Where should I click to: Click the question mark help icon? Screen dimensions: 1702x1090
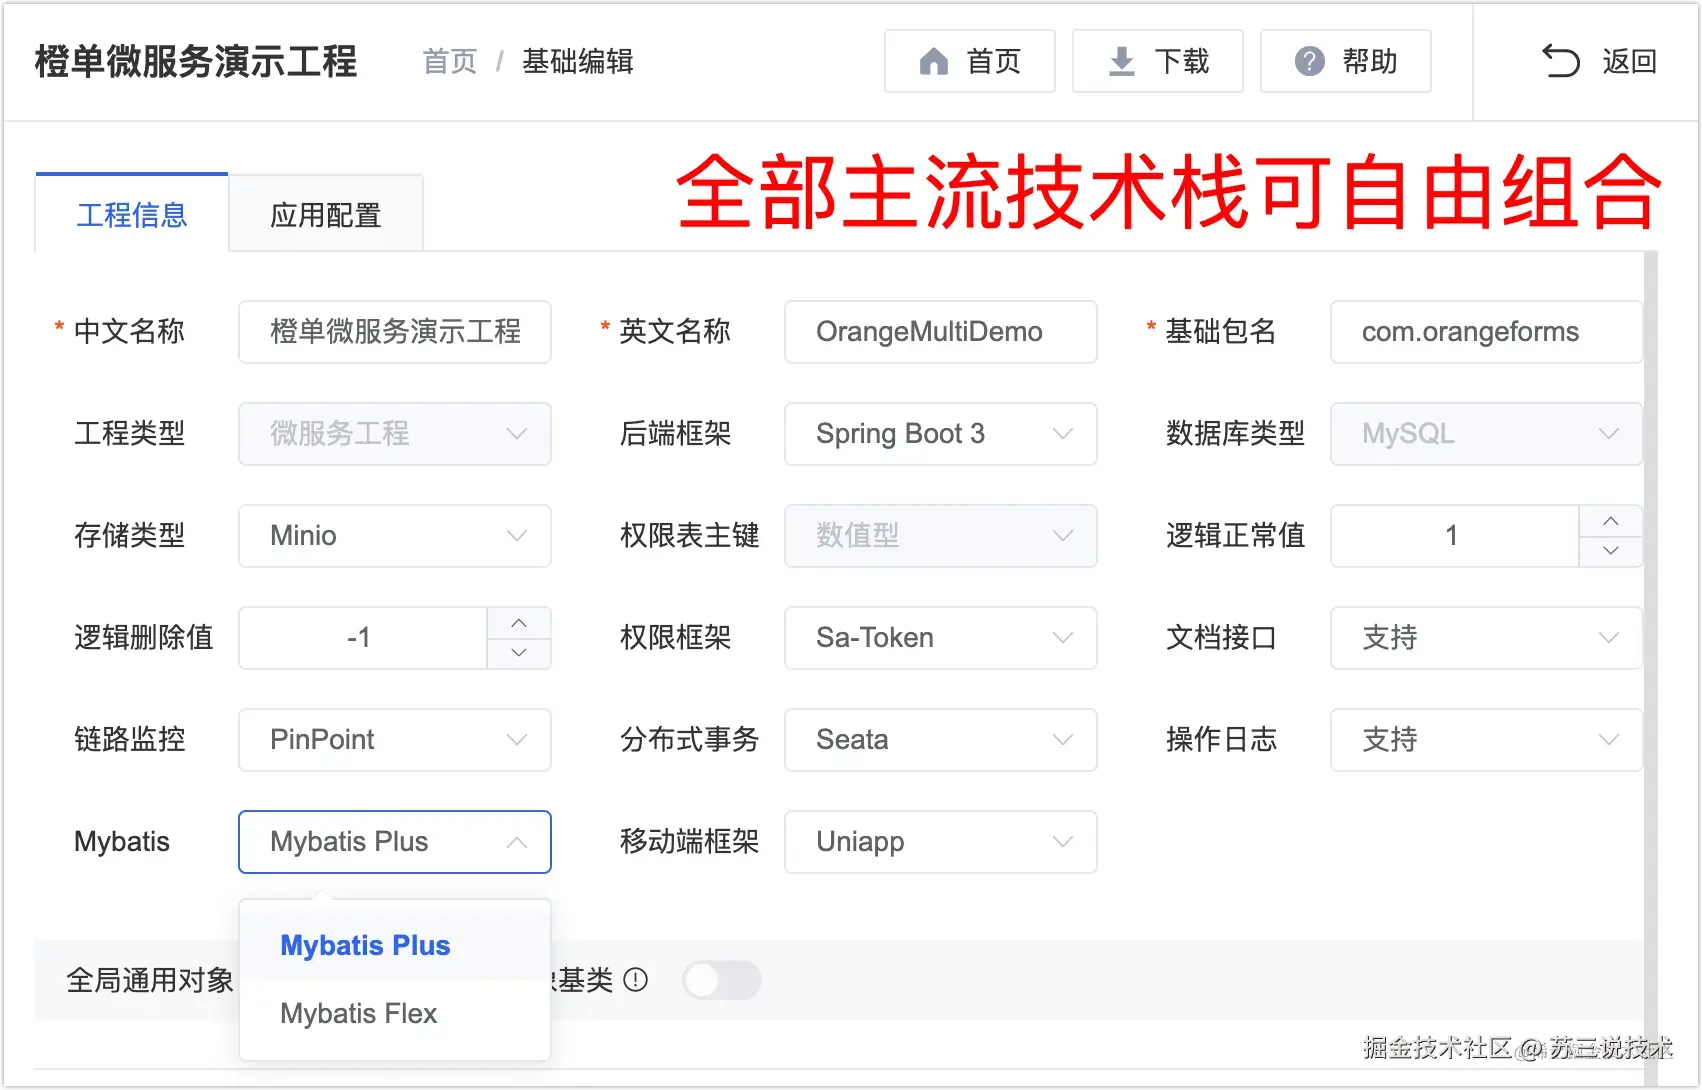click(x=1309, y=62)
